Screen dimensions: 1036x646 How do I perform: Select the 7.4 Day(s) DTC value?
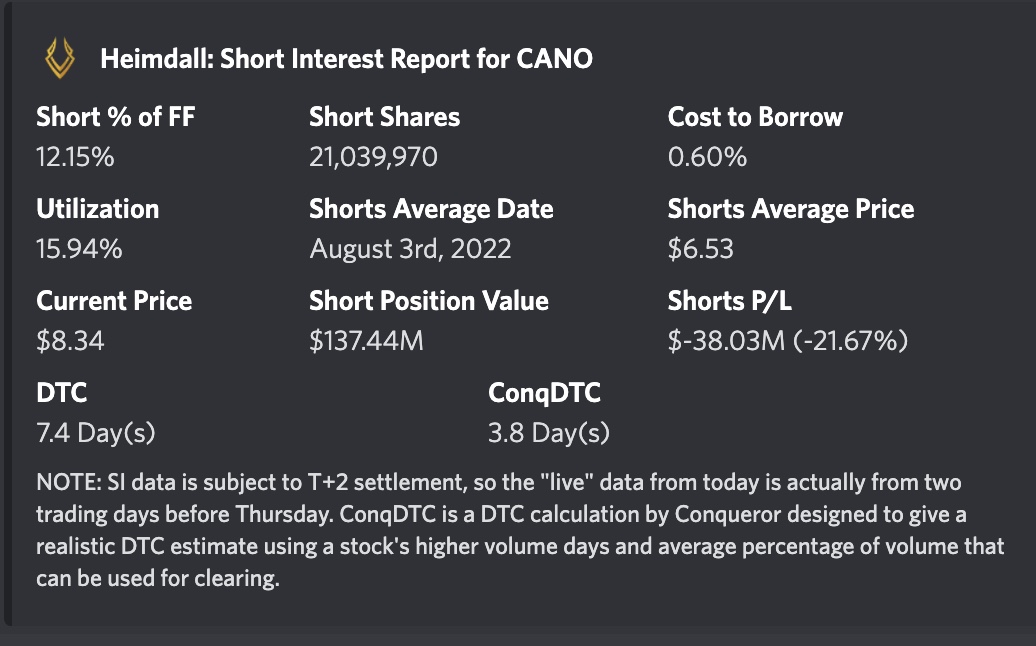(96, 433)
